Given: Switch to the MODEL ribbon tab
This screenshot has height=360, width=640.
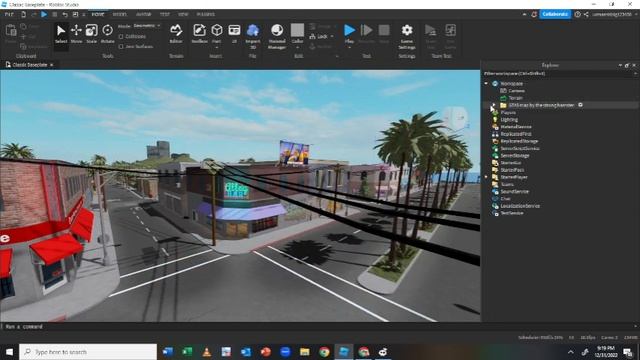Looking at the screenshot, I should (x=120, y=14).
